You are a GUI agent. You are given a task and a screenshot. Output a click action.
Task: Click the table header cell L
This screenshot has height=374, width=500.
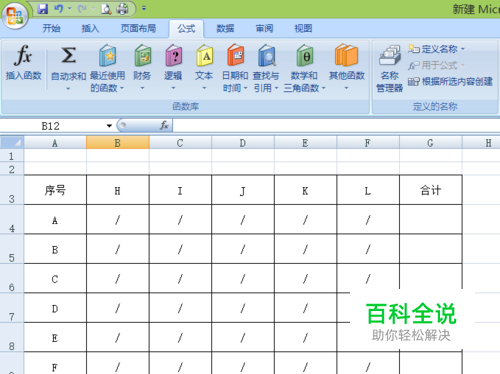point(368,190)
